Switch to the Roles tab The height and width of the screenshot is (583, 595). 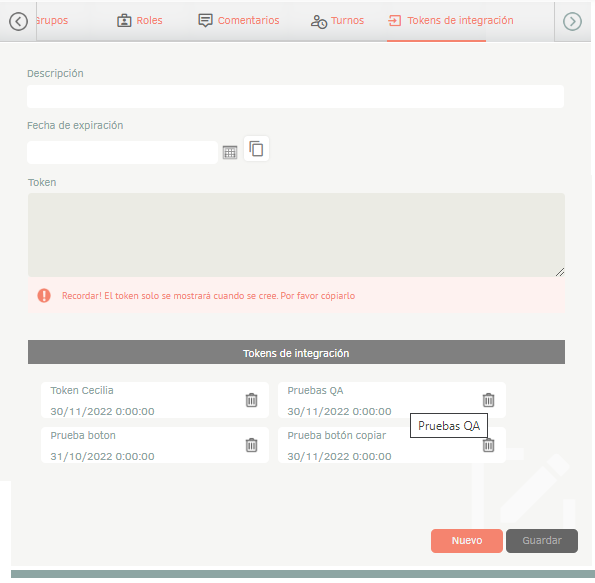click(139, 20)
